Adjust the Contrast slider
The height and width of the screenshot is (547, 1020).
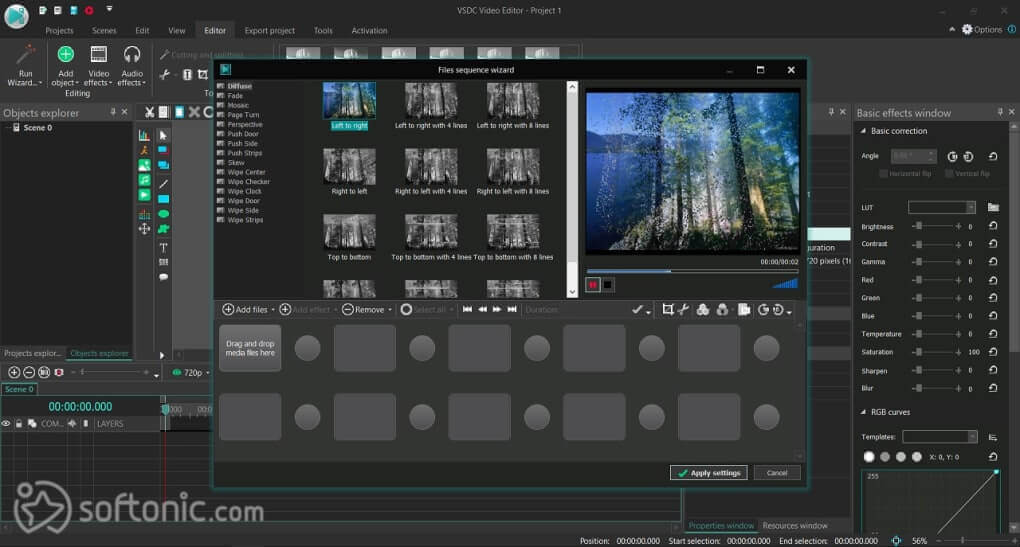click(x=937, y=244)
